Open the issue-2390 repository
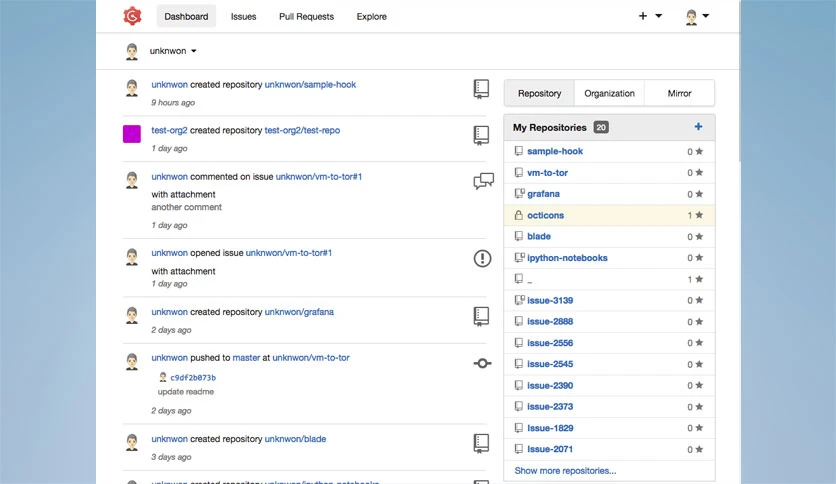Screen dimensions: 836x484 tap(550, 385)
